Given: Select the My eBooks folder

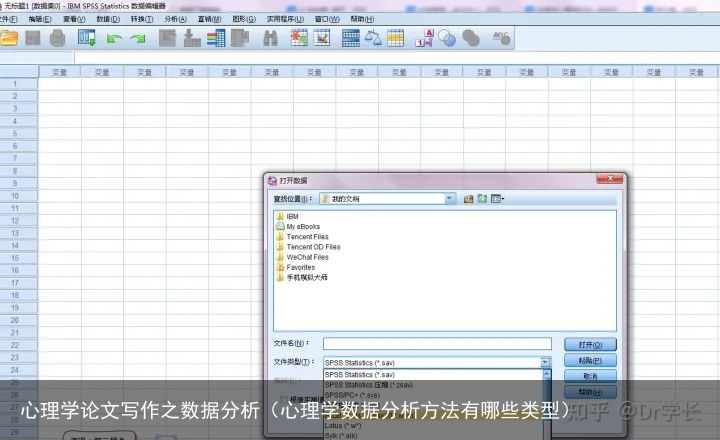Looking at the screenshot, I should (x=298, y=226).
